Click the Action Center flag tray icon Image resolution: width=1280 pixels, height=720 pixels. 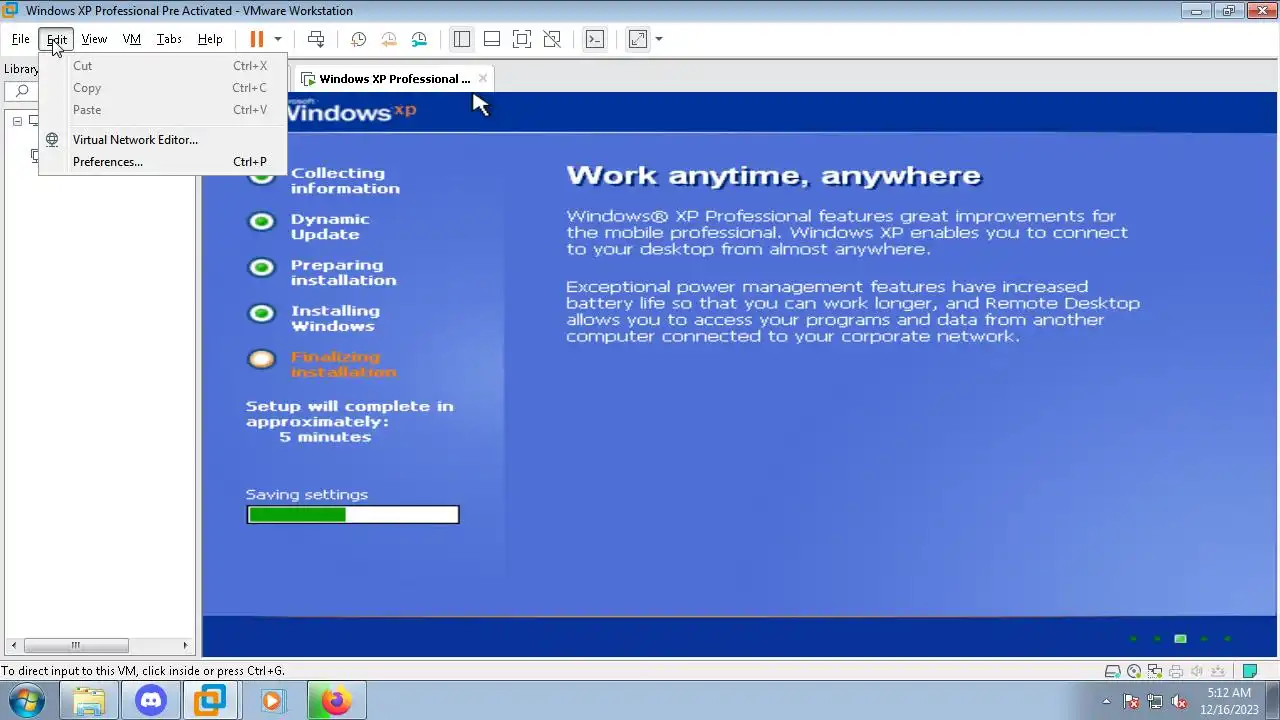pyautogui.click(x=1131, y=701)
